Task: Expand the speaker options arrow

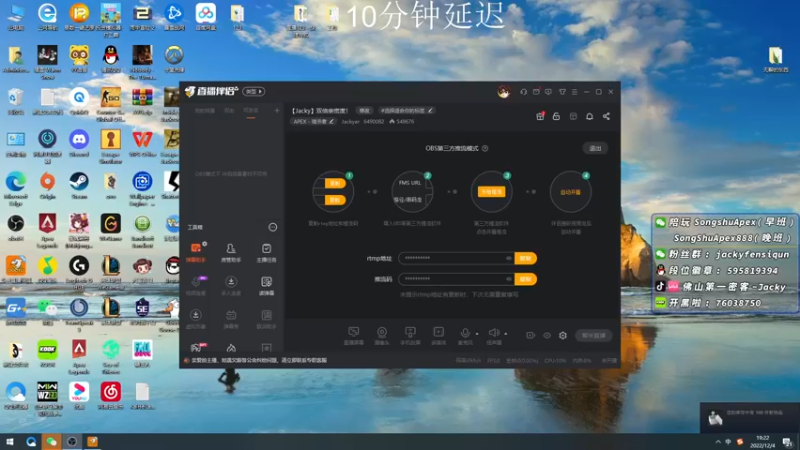Action: pyautogui.click(x=506, y=334)
